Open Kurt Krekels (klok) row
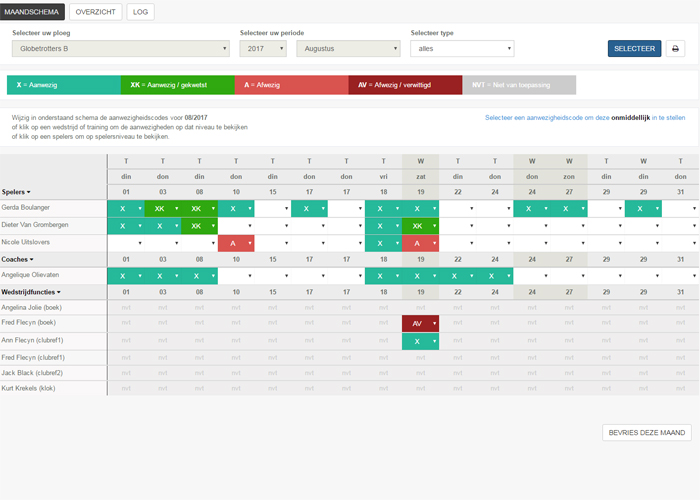700x500 pixels. [28, 388]
